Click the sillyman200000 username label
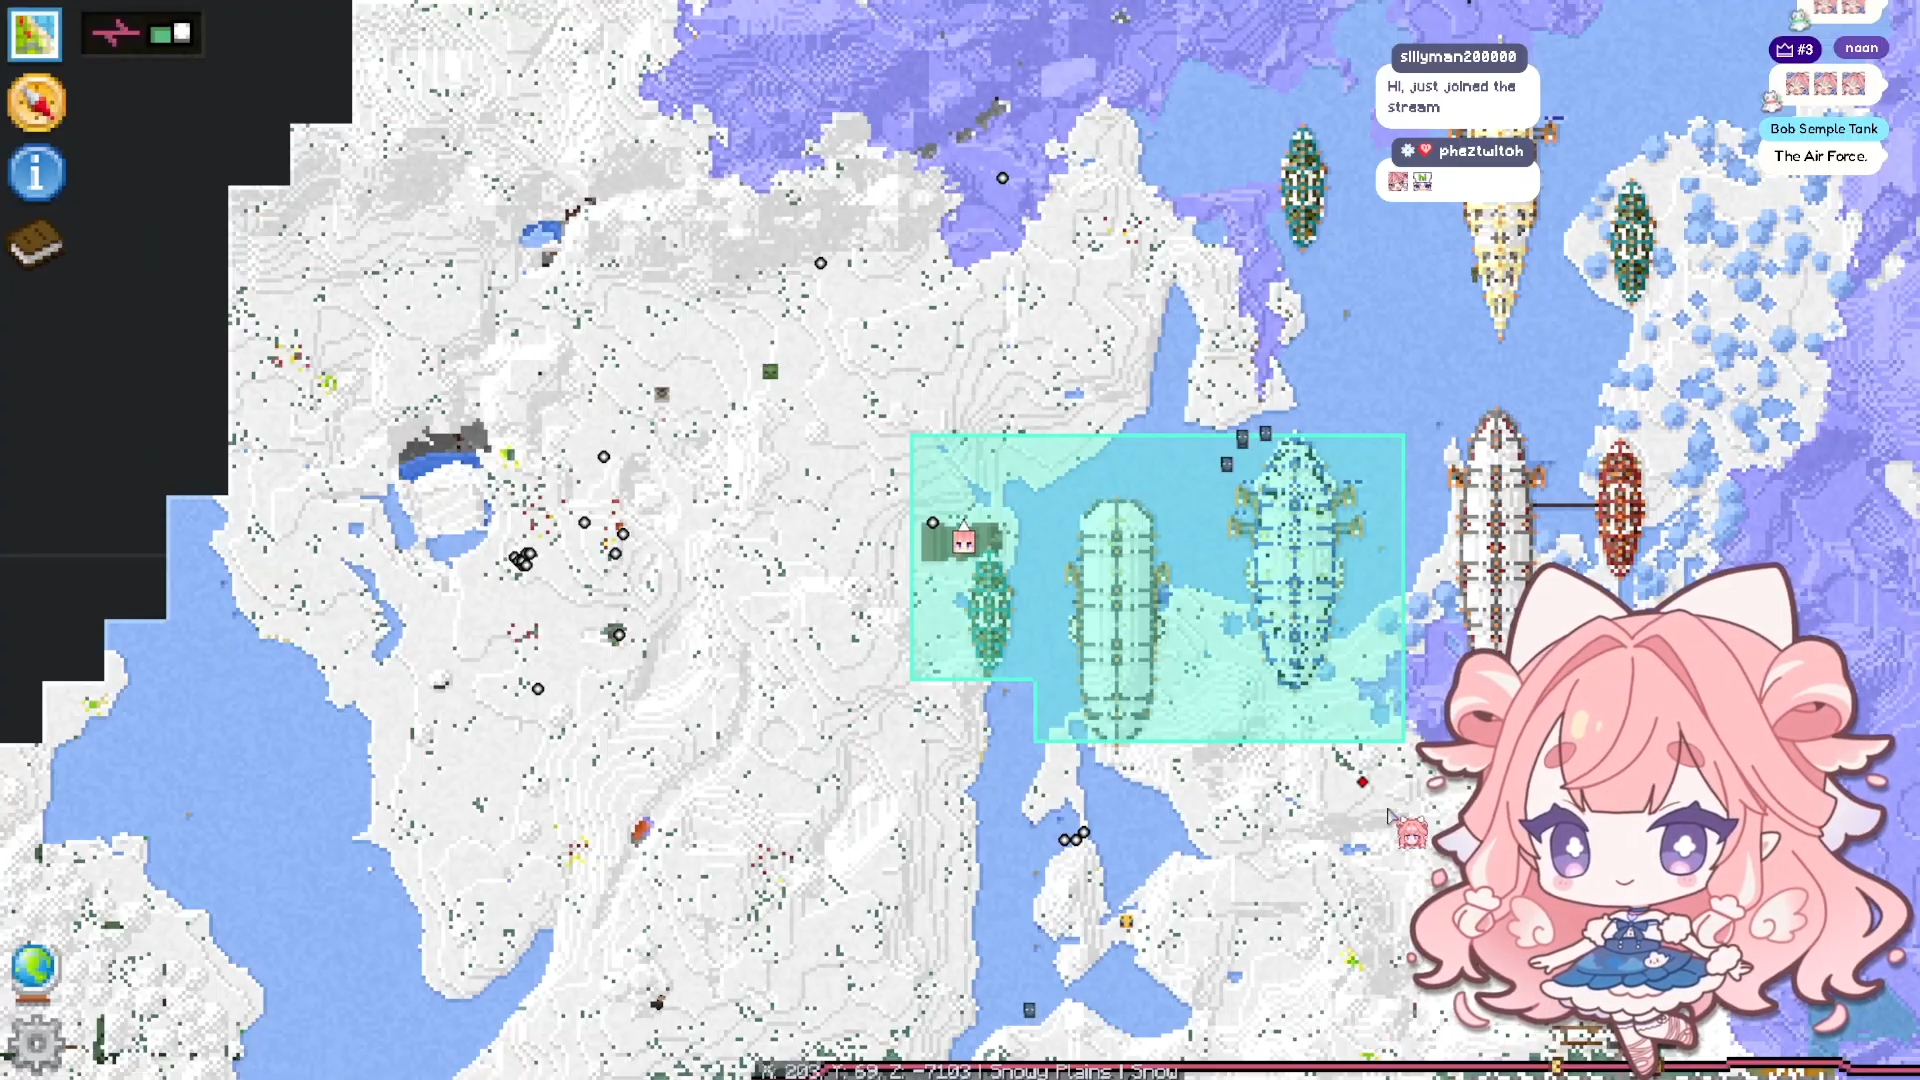 1457,57
